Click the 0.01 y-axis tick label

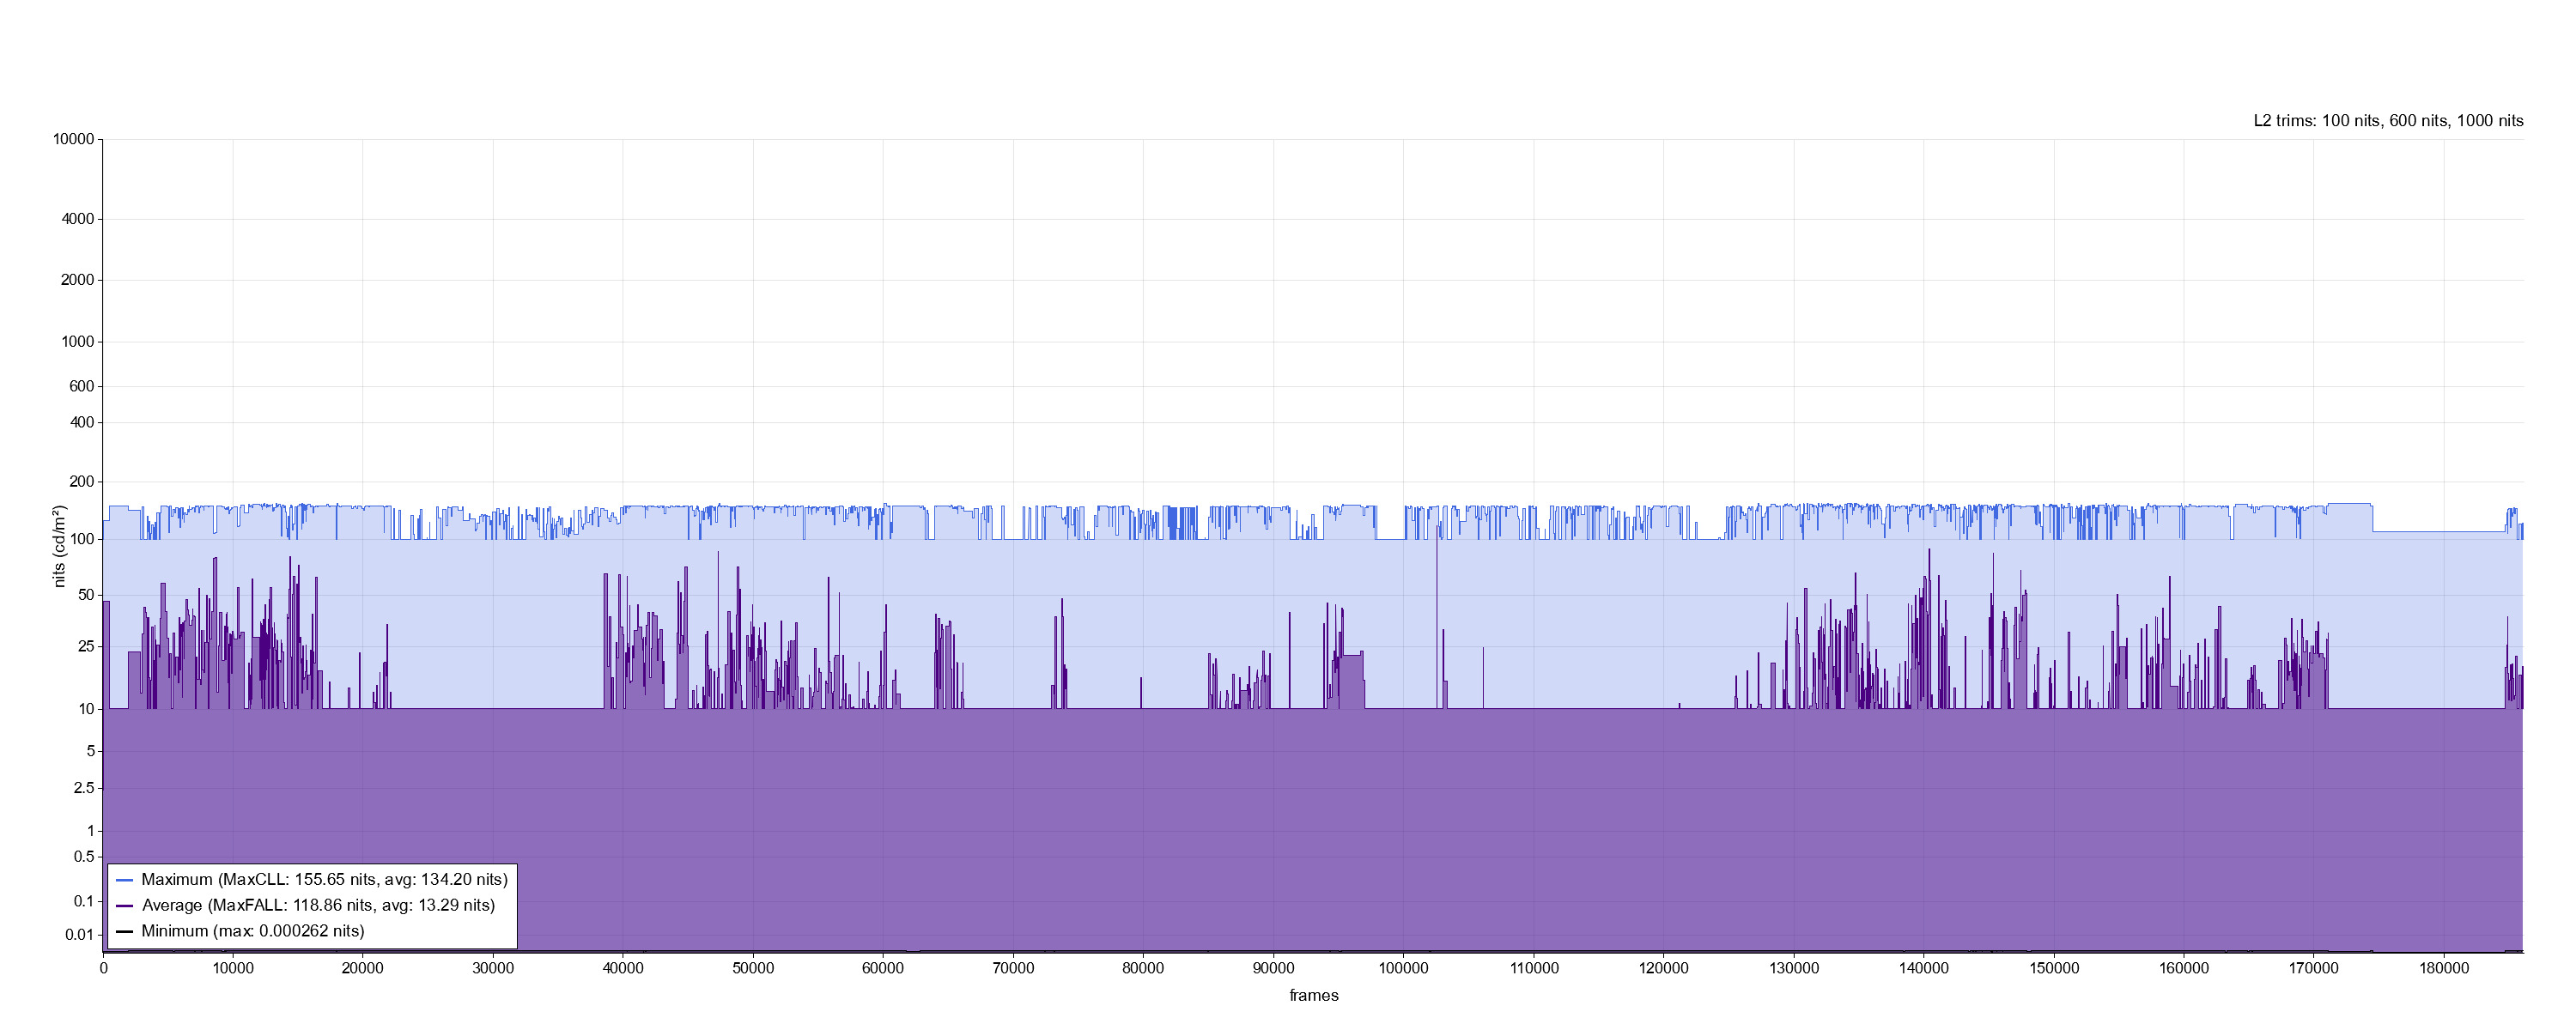tap(79, 935)
